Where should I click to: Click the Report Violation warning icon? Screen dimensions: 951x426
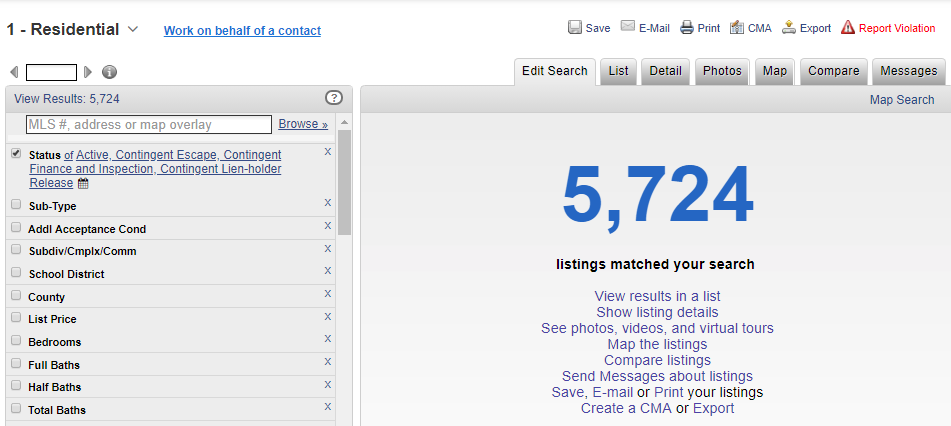point(848,28)
